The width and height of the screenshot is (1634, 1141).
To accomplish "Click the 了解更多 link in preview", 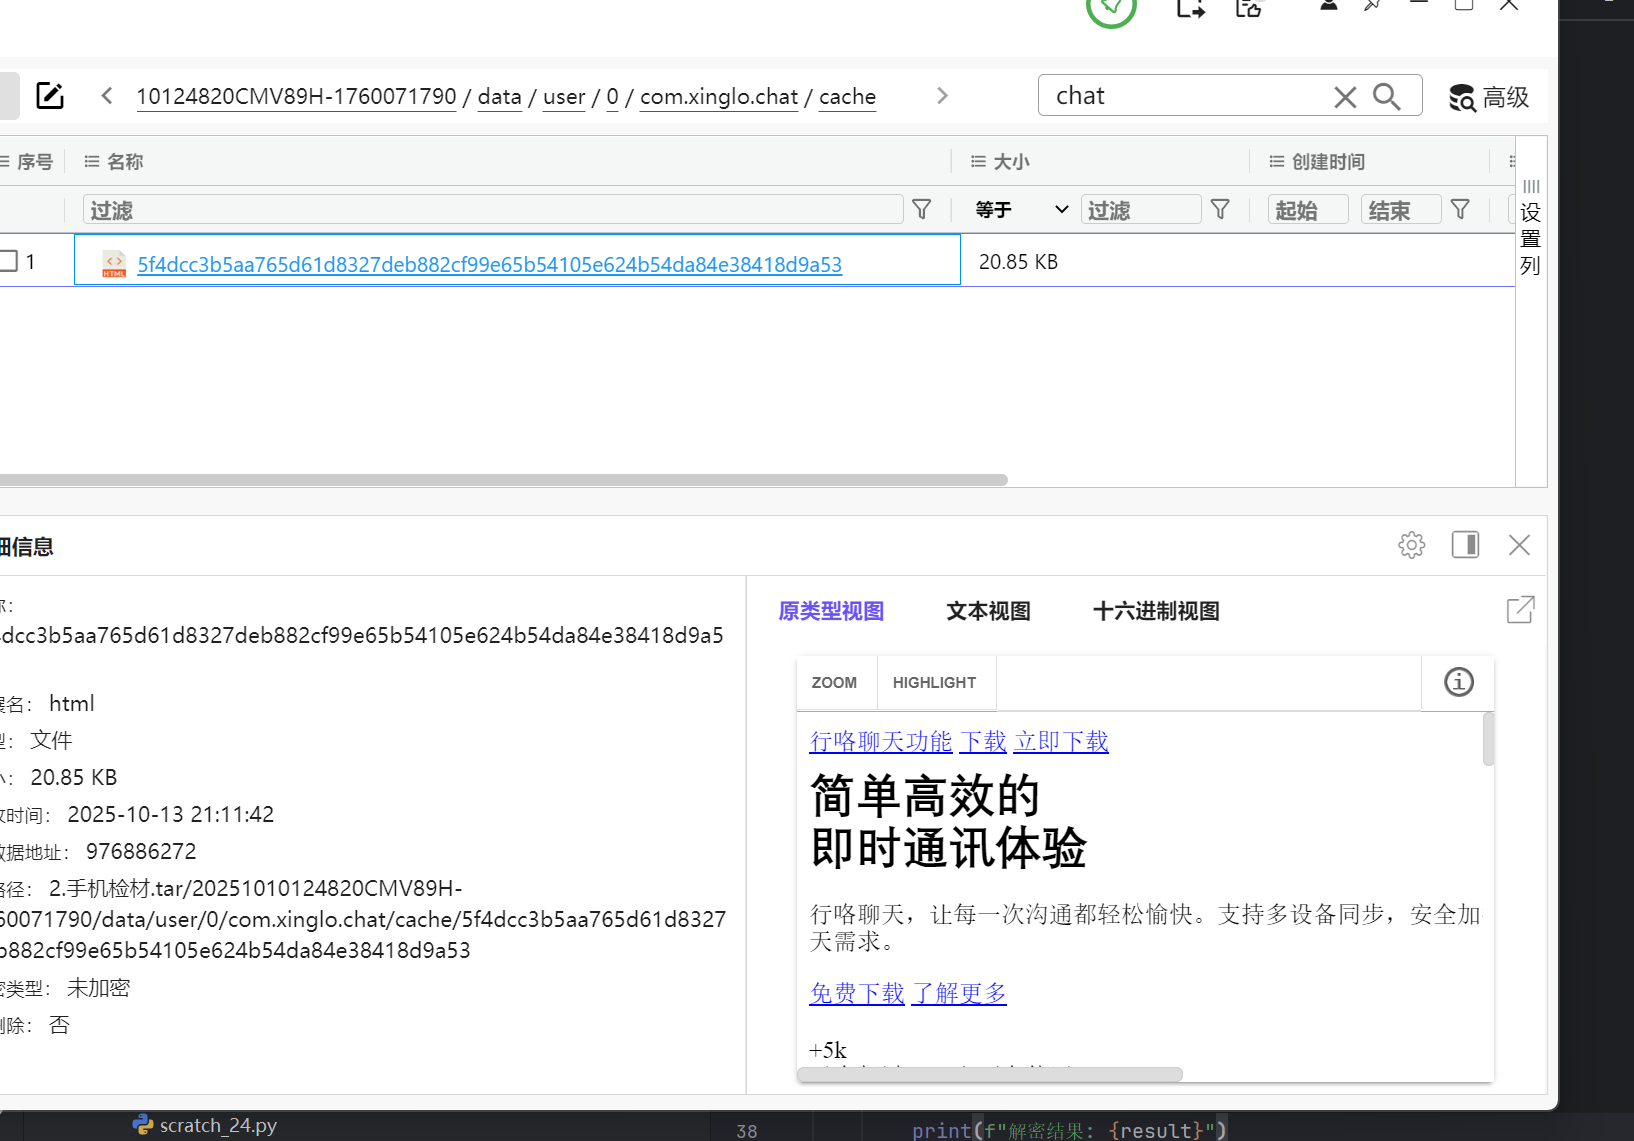I will [x=959, y=994].
